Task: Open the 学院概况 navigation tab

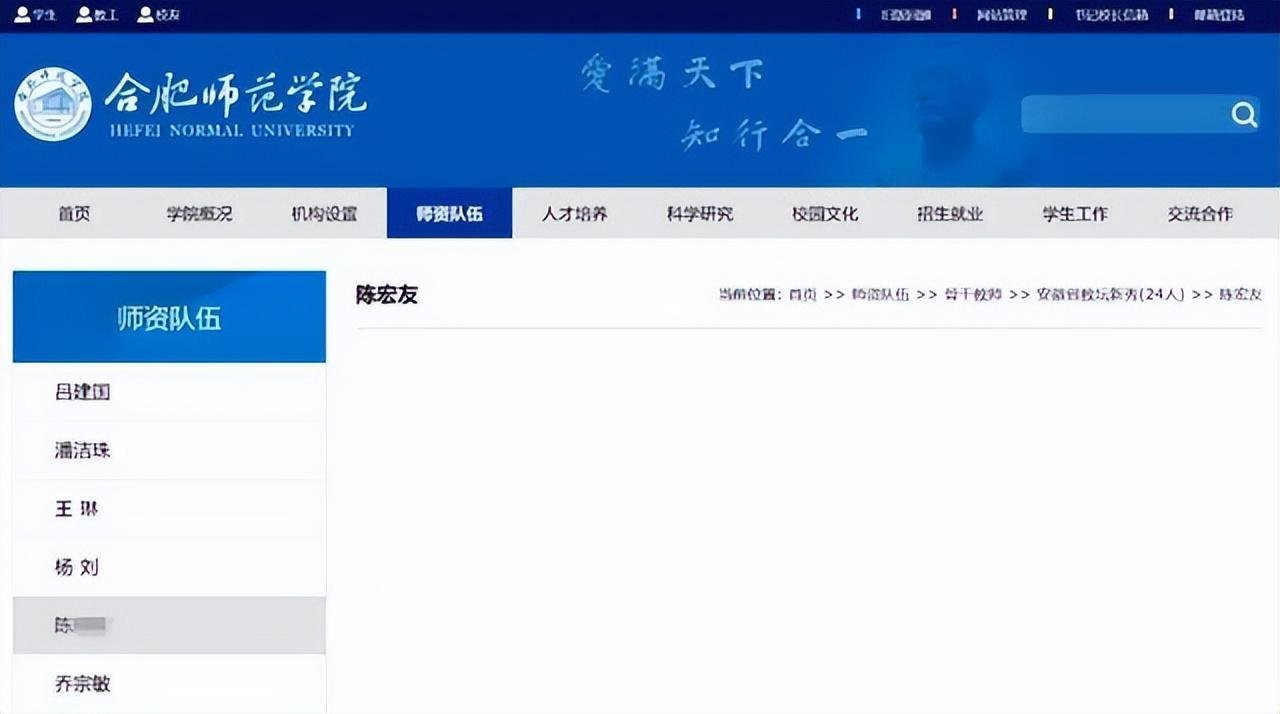Action: coord(199,213)
